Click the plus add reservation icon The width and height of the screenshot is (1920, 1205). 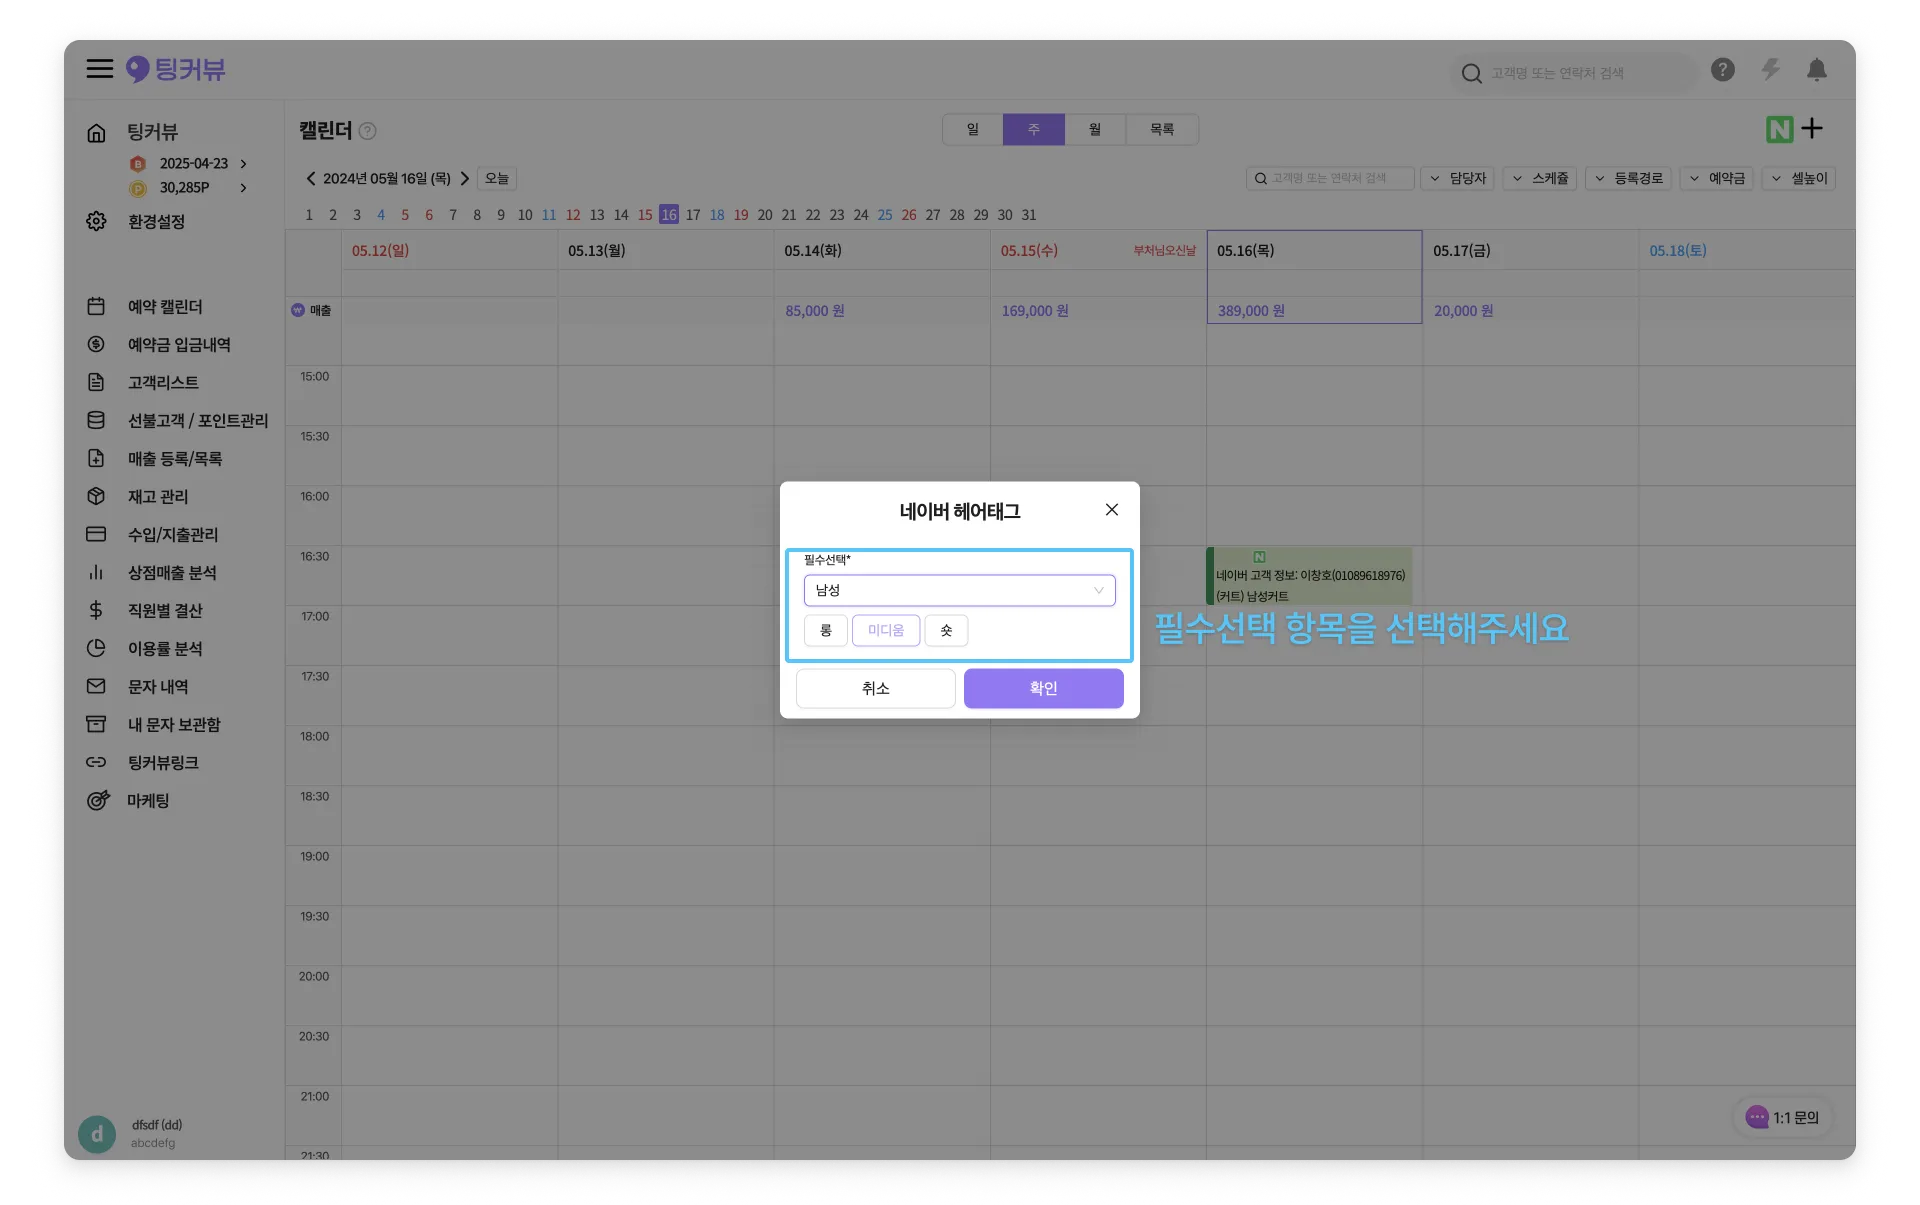click(1812, 128)
